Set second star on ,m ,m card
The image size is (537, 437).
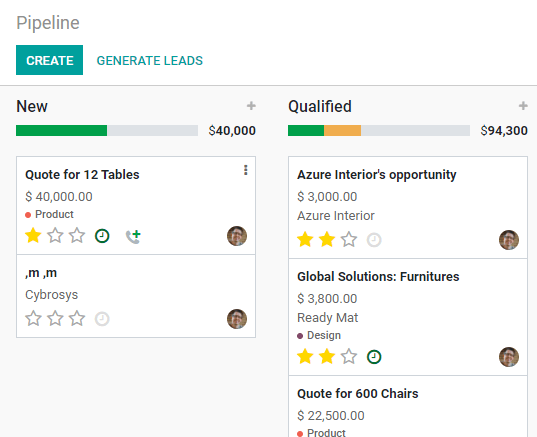[55, 319]
